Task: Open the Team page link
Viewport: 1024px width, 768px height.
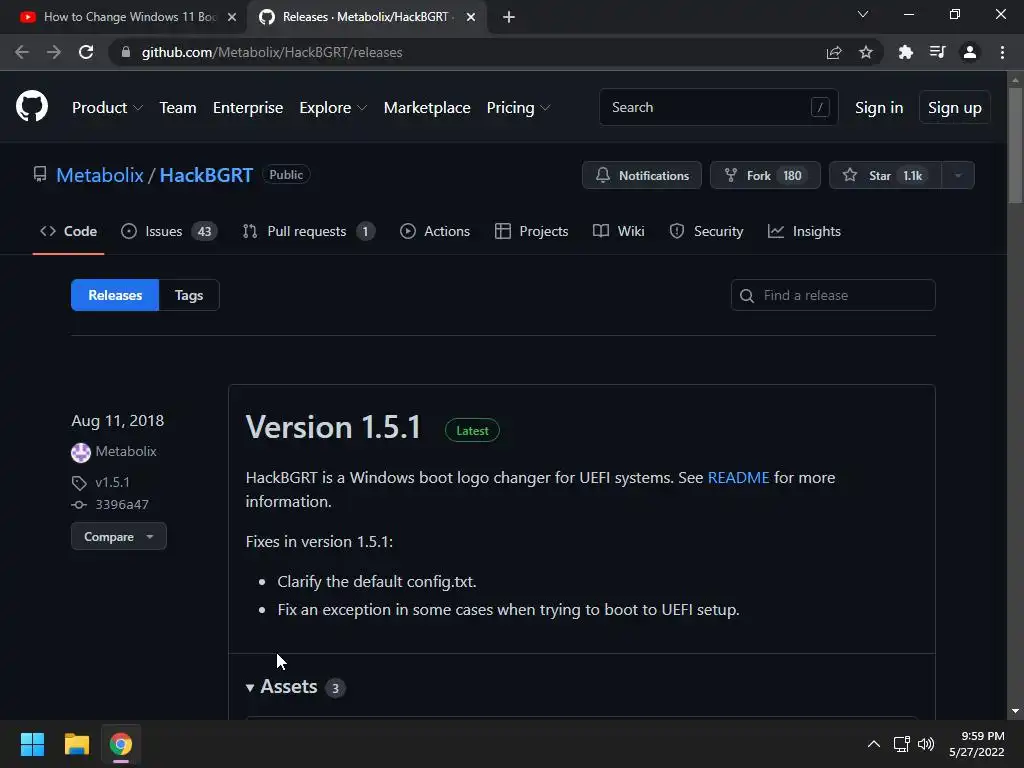Action: point(178,107)
